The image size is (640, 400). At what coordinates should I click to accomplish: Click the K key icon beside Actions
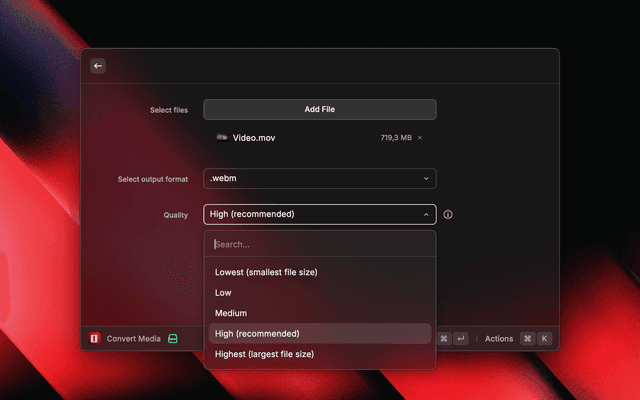click(545, 339)
